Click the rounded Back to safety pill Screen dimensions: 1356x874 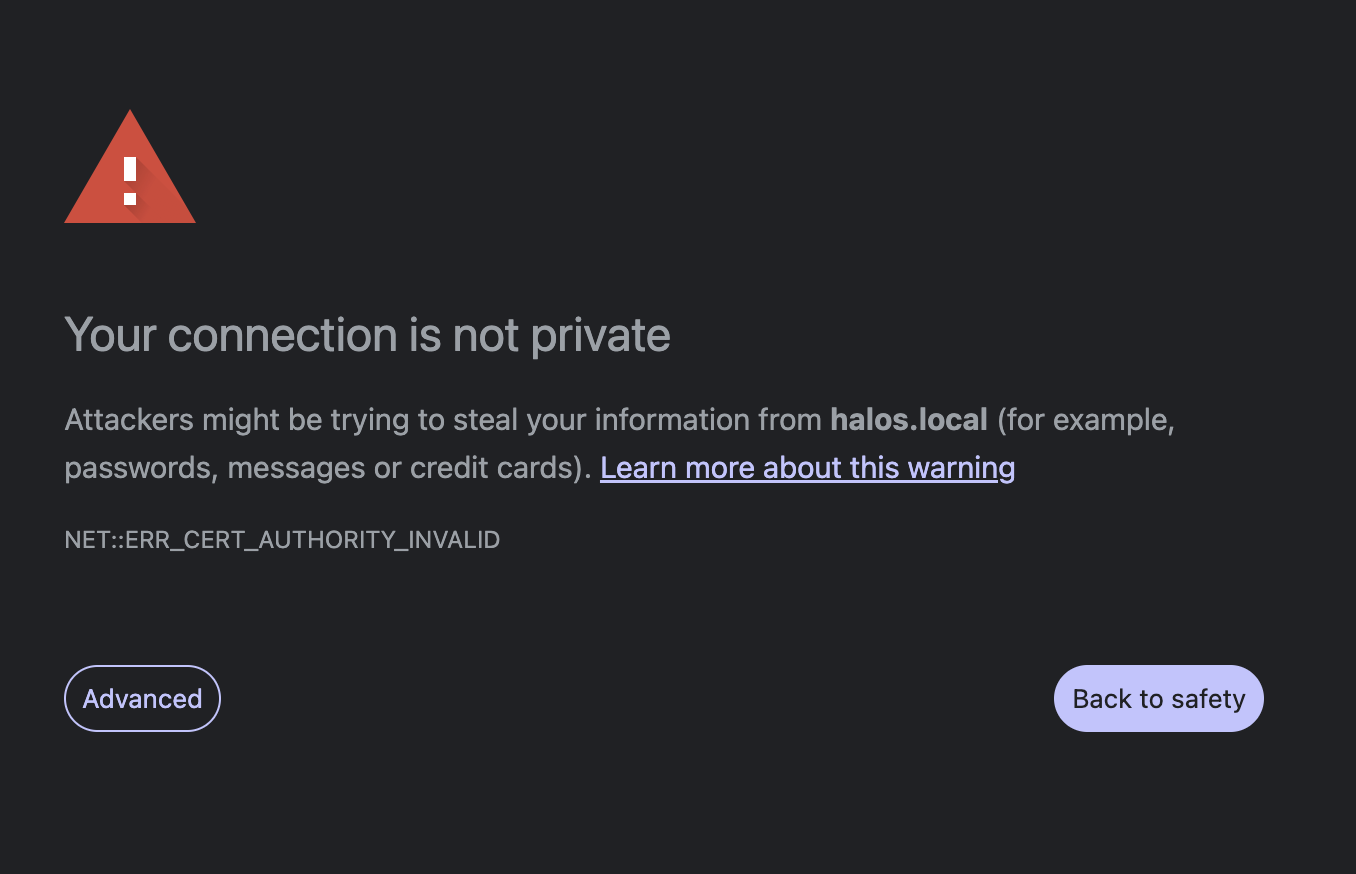tap(1158, 698)
